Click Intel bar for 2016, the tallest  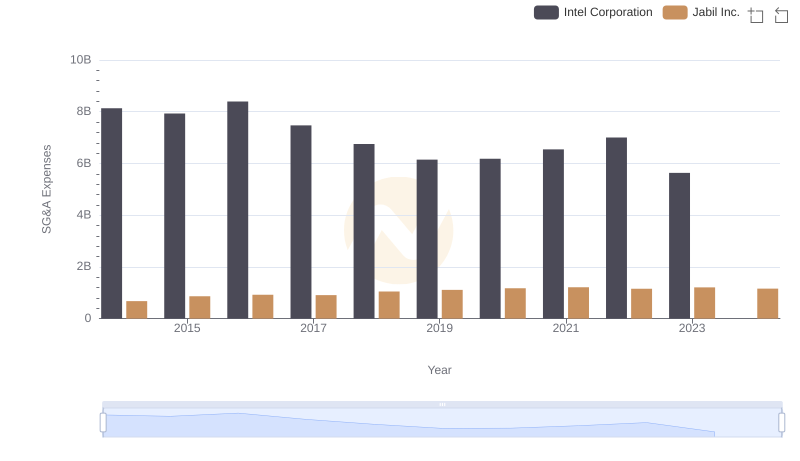click(x=238, y=210)
